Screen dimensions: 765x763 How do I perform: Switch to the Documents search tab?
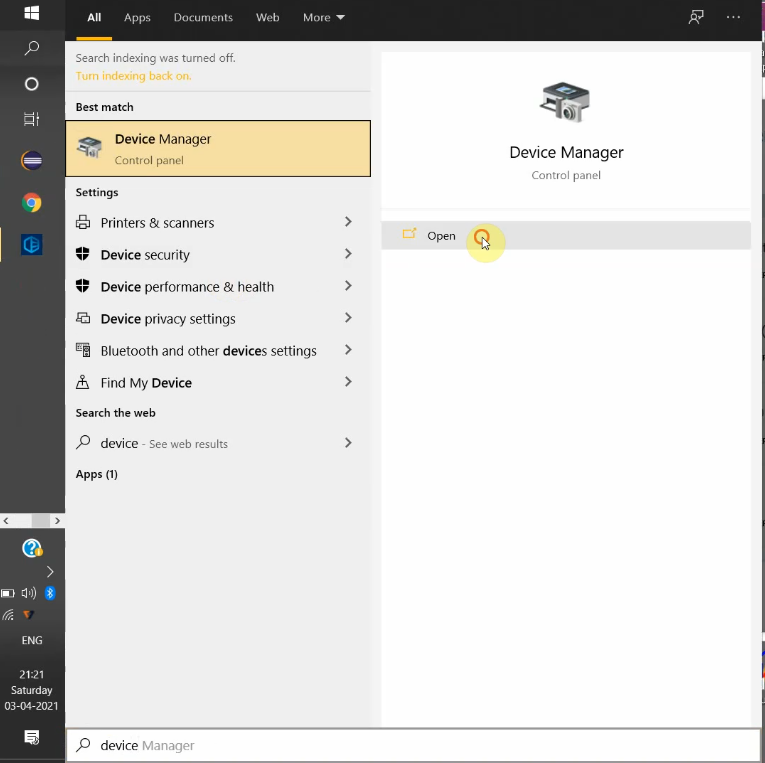pos(203,18)
